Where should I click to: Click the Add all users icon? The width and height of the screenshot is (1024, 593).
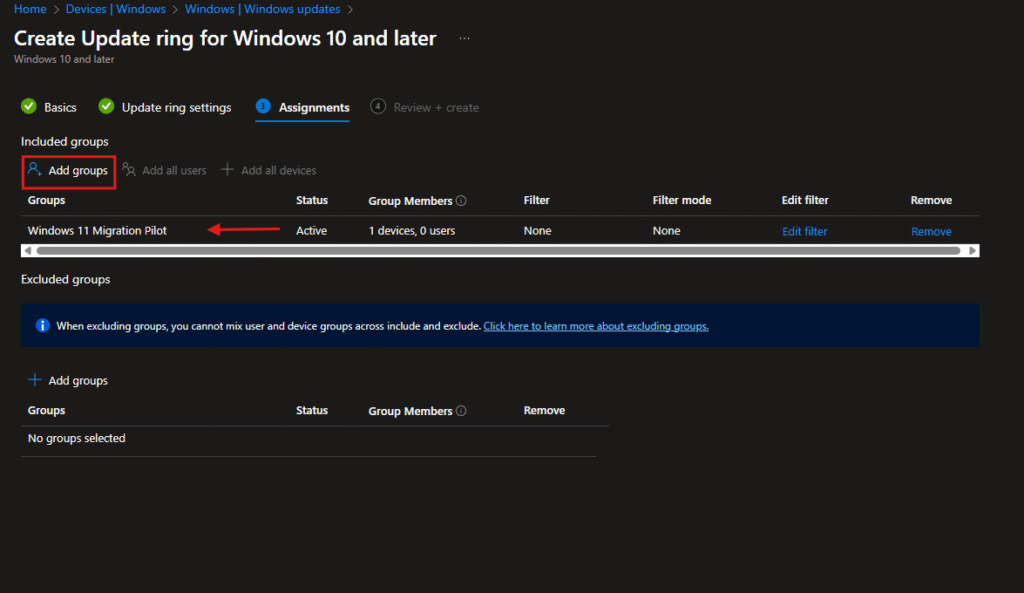tap(129, 170)
